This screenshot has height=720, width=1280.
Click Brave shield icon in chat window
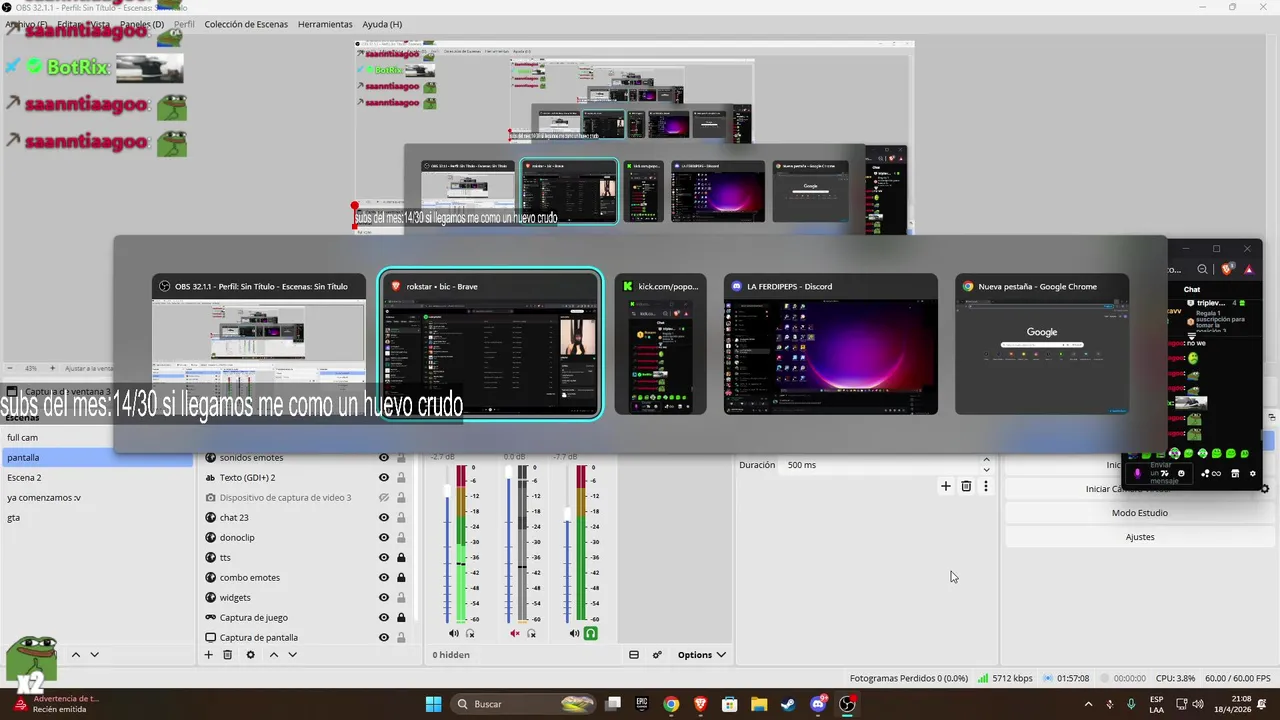(x=1228, y=268)
